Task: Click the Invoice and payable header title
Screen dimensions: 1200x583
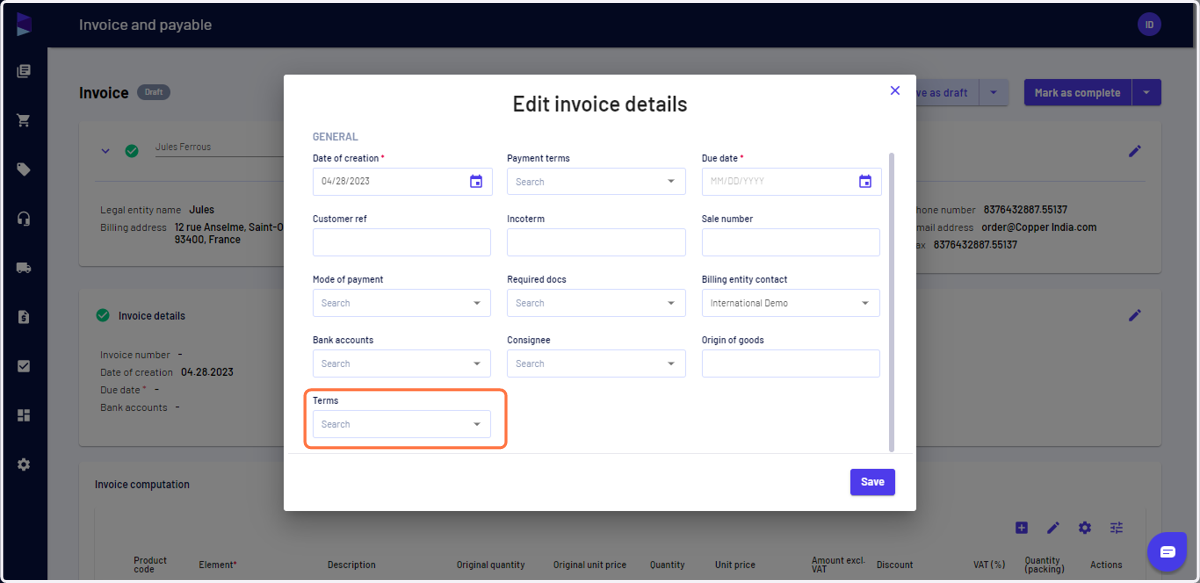Action: click(145, 25)
